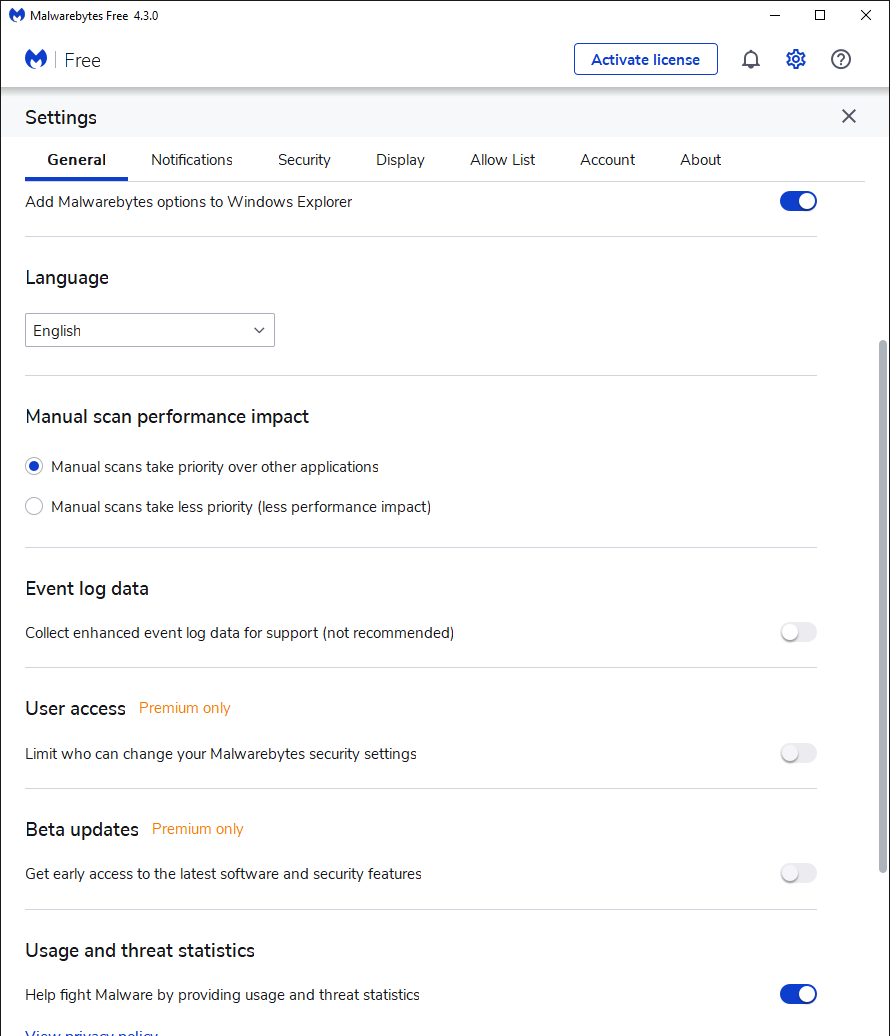890x1036 pixels.
Task: Select manual scans take less priority
Action: tap(35, 507)
